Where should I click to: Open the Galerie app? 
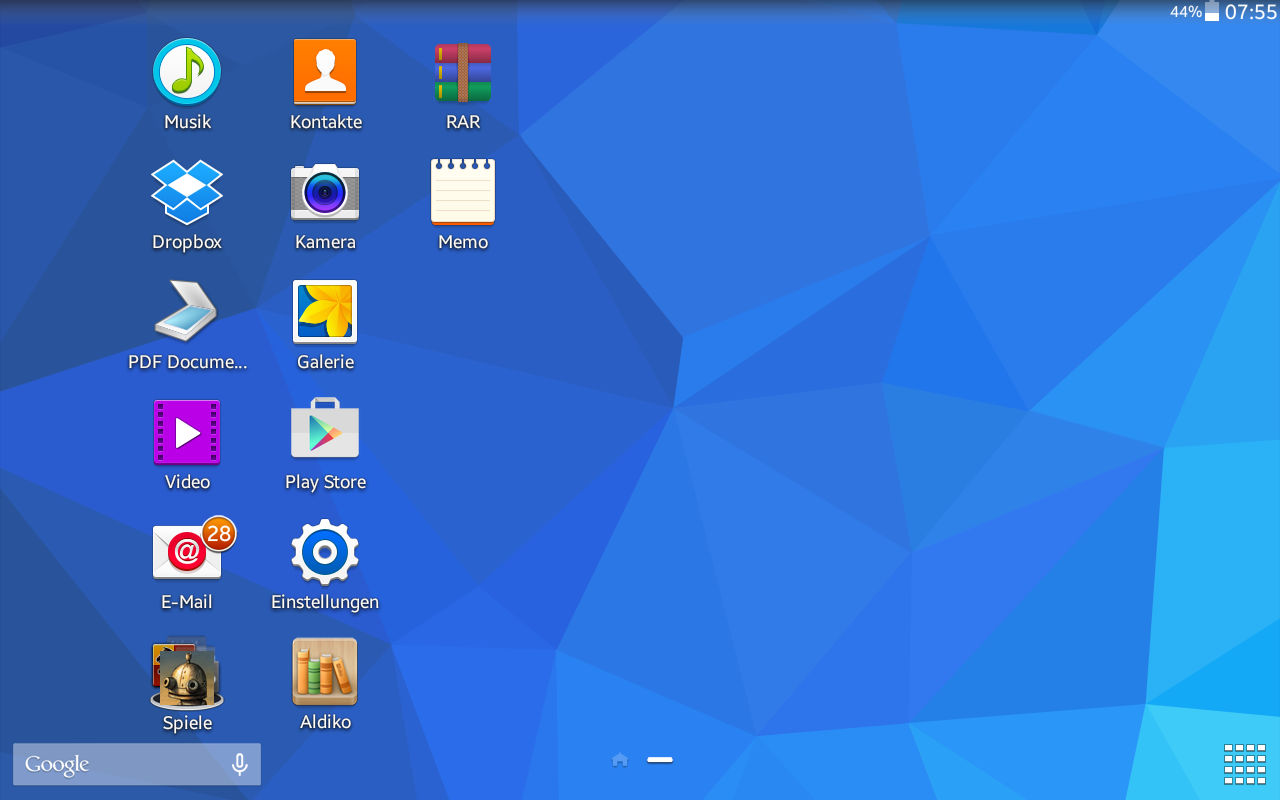(x=325, y=312)
